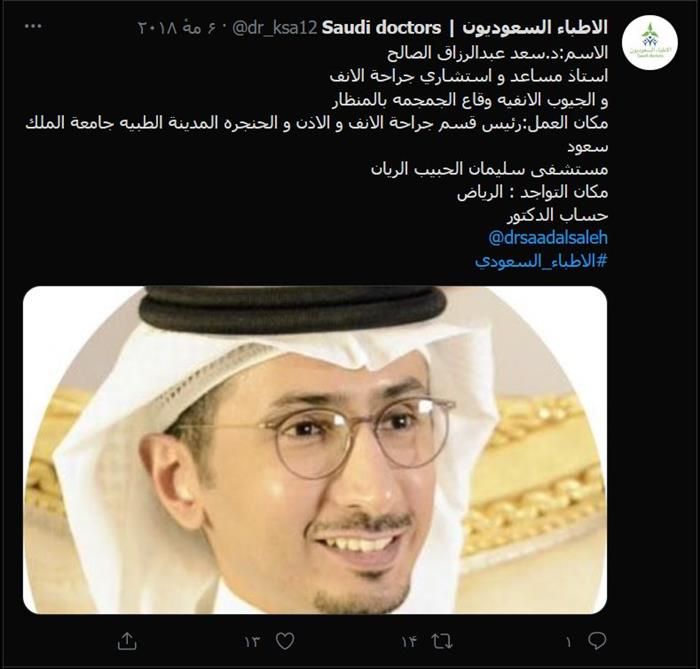
Task: Open the @drsaadalsaleh mention link
Action: (x=548, y=238)
